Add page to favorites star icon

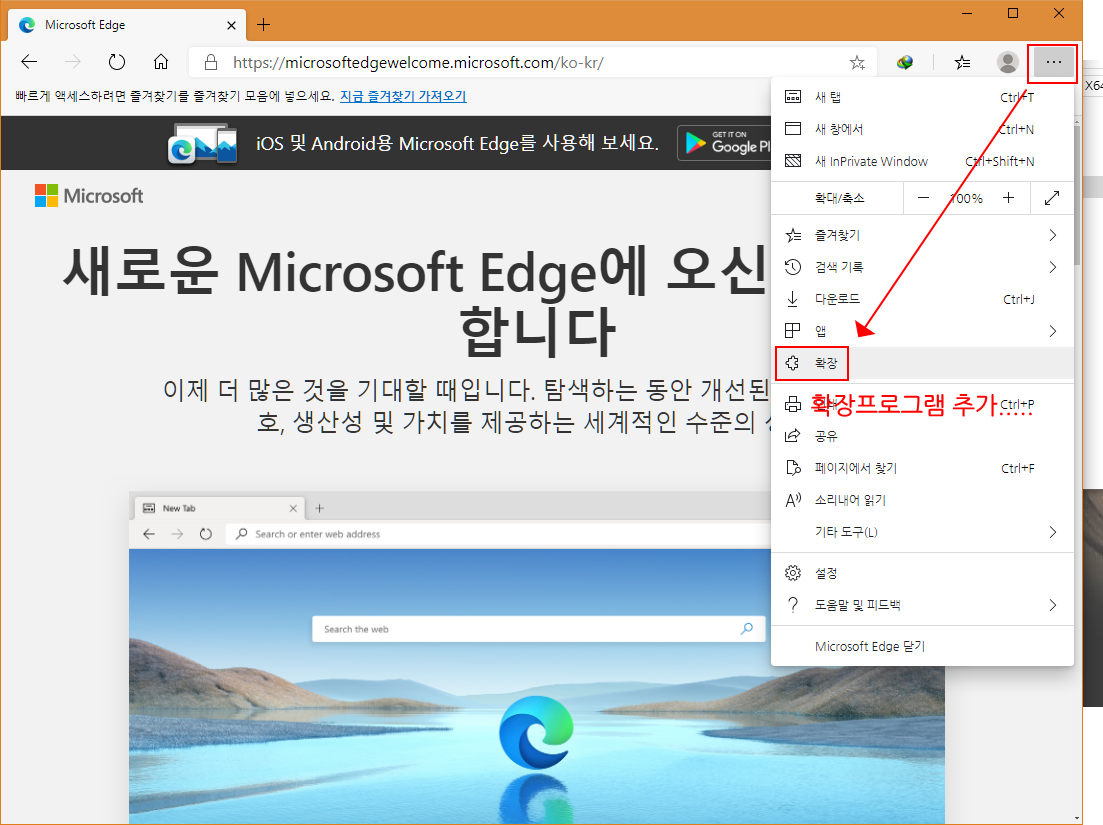[x=857, y=63]
